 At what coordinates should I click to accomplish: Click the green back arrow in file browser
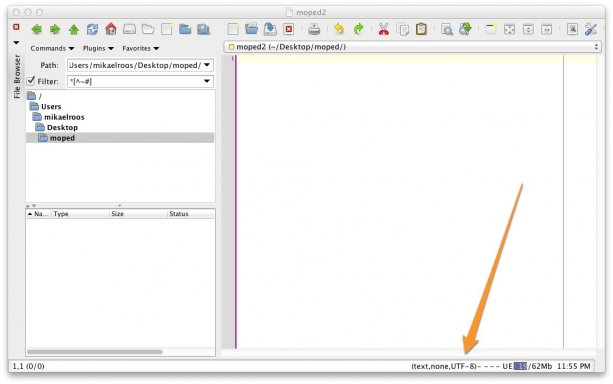click(x=37, y=29)
